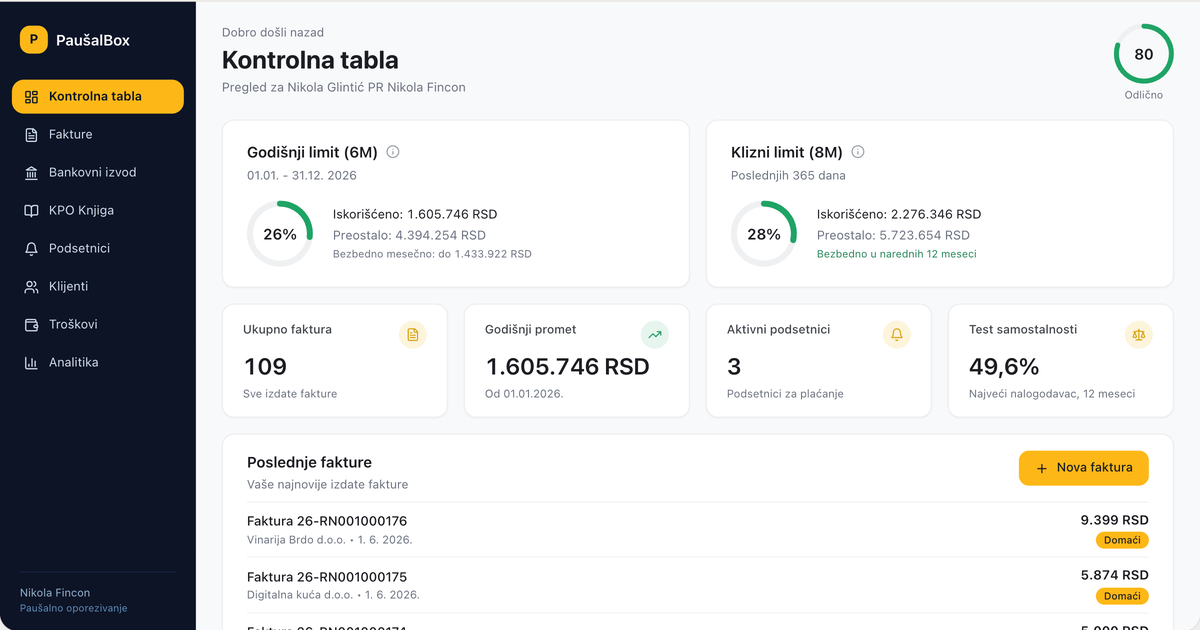
Task: Click document icon on Ukupno faktura card
Action: coord(413,335)
